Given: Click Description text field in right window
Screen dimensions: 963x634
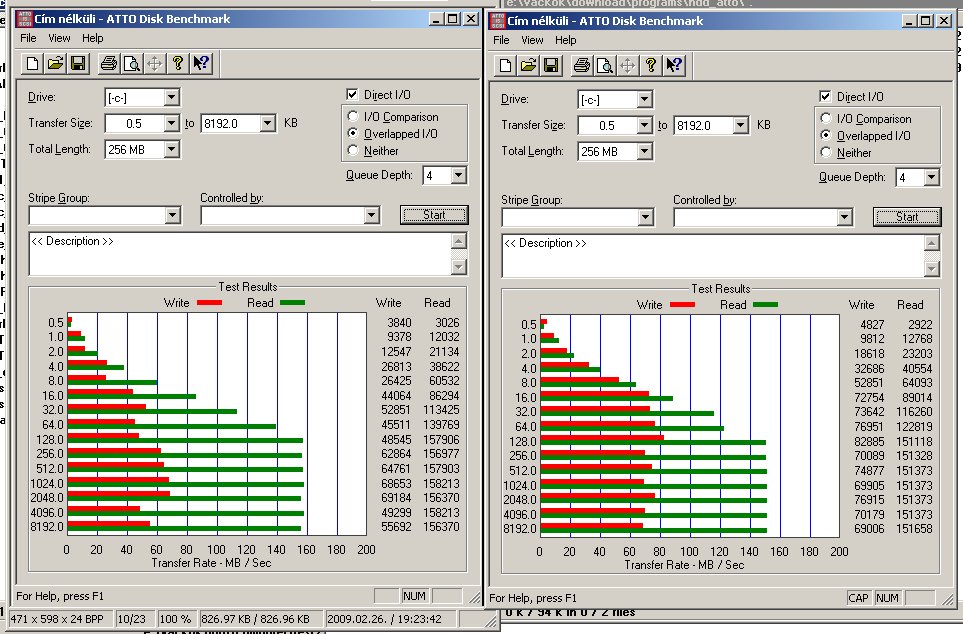Looking at the screenshot, I should coord(713,256).
